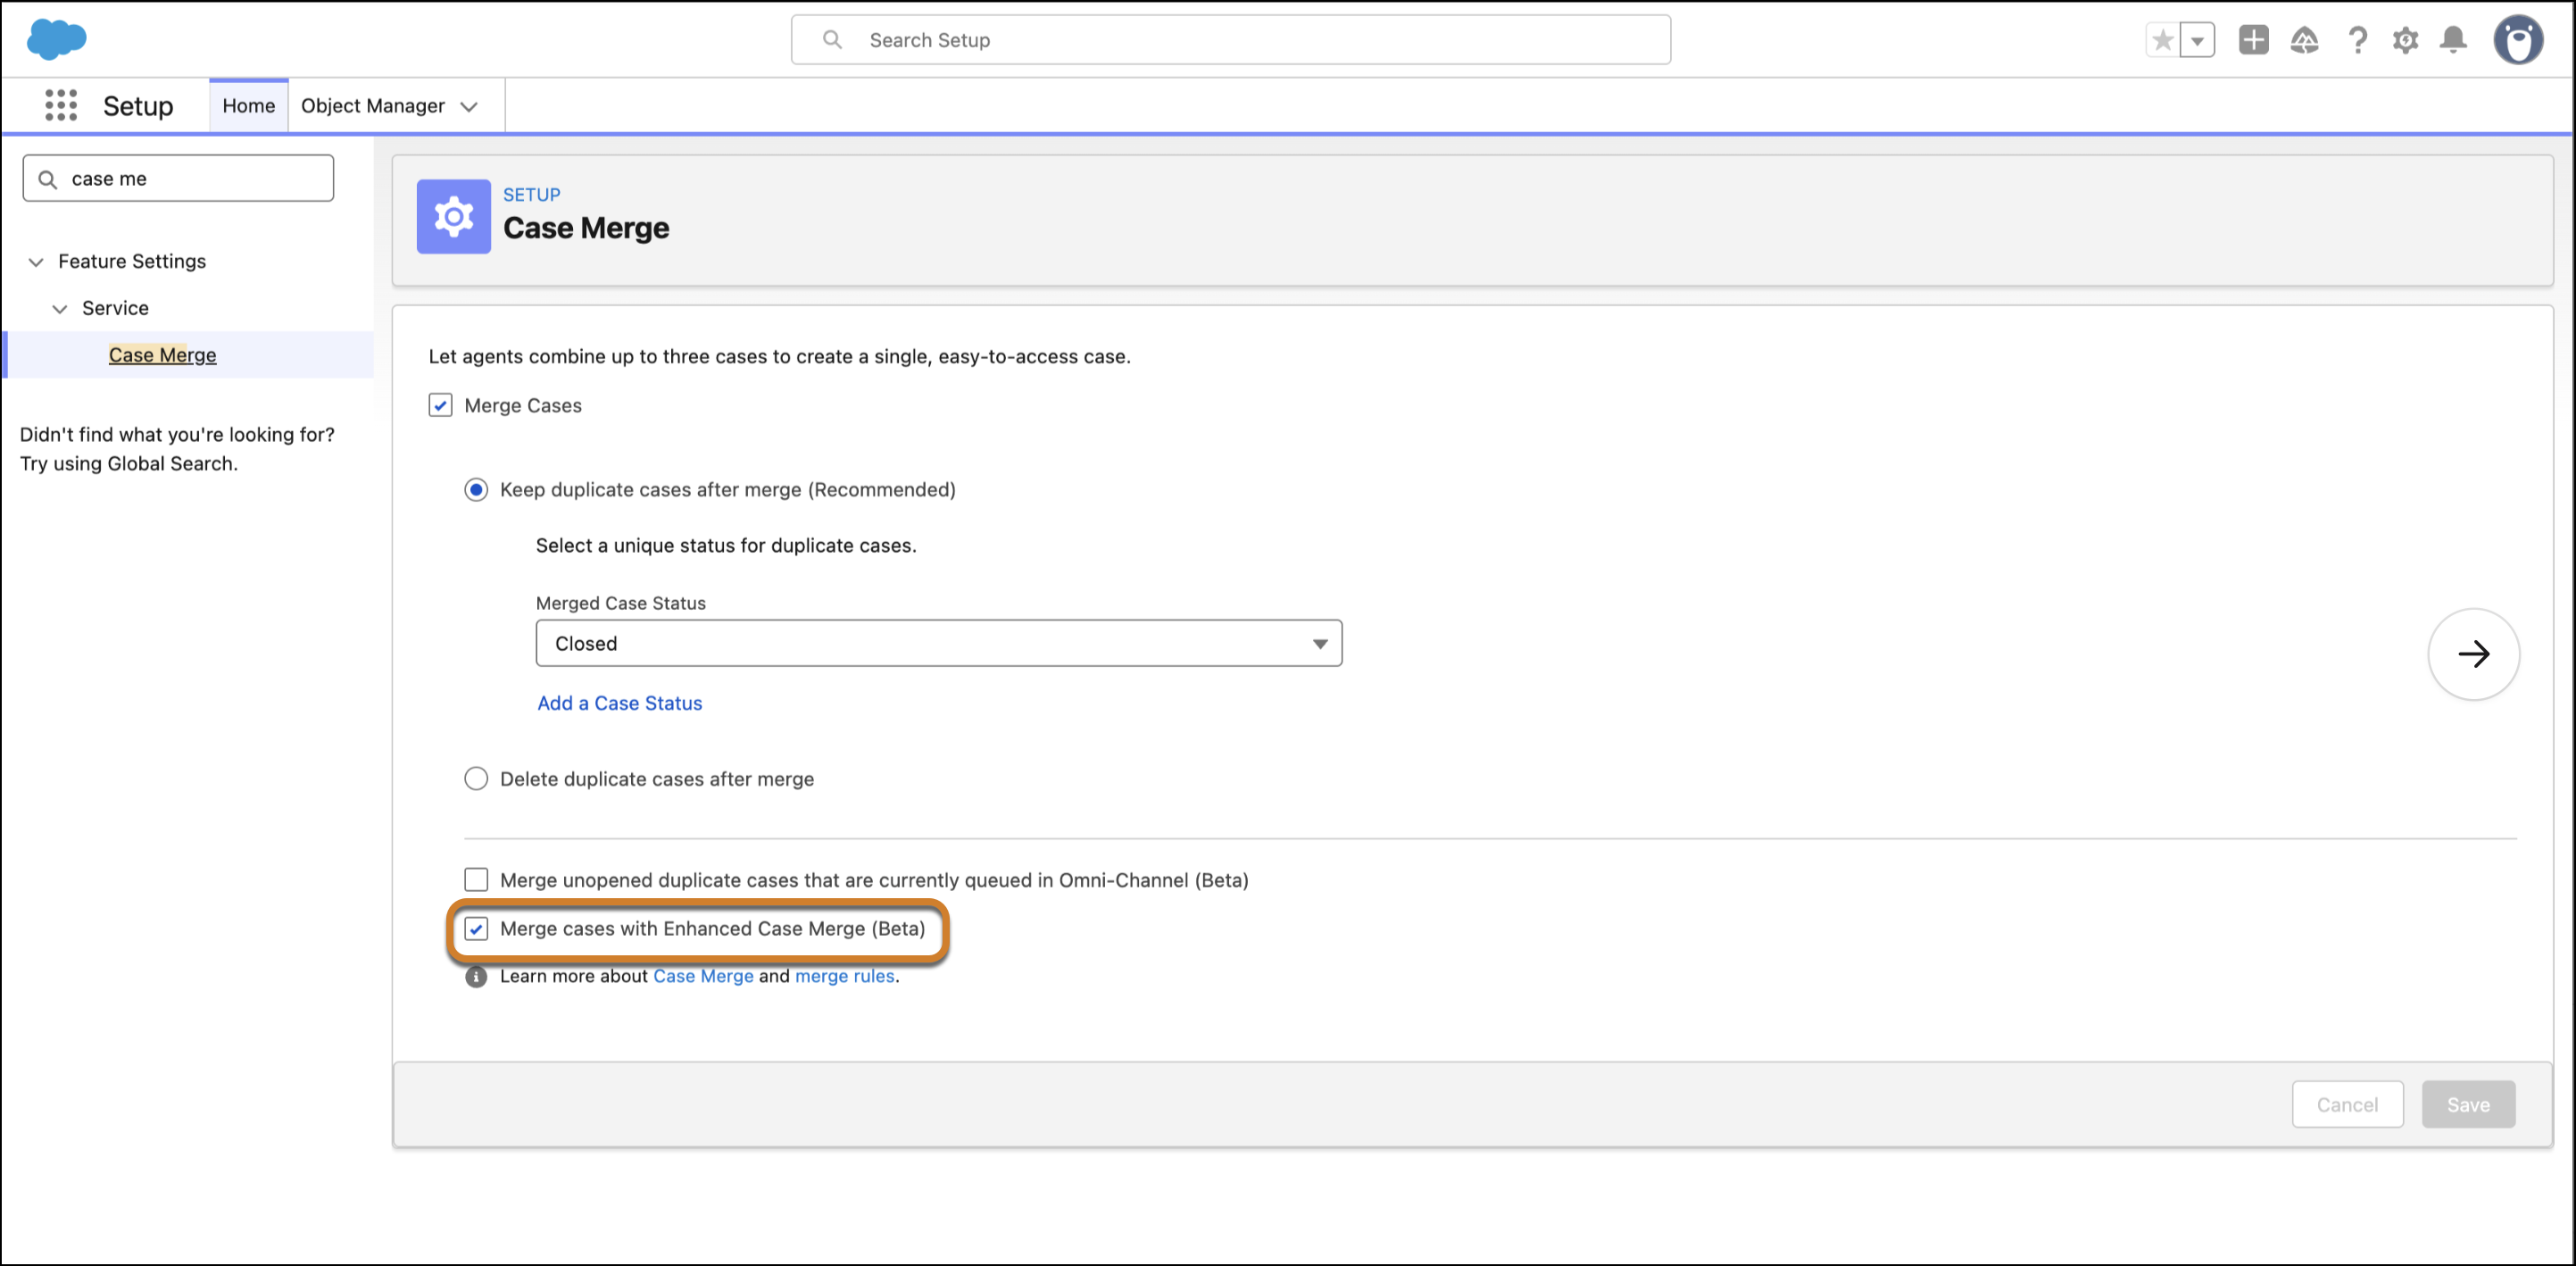This screenshot has width=2576, height=1266.
Task: Uncheck the Merge Cases checkbox
Action: point(440,405)
